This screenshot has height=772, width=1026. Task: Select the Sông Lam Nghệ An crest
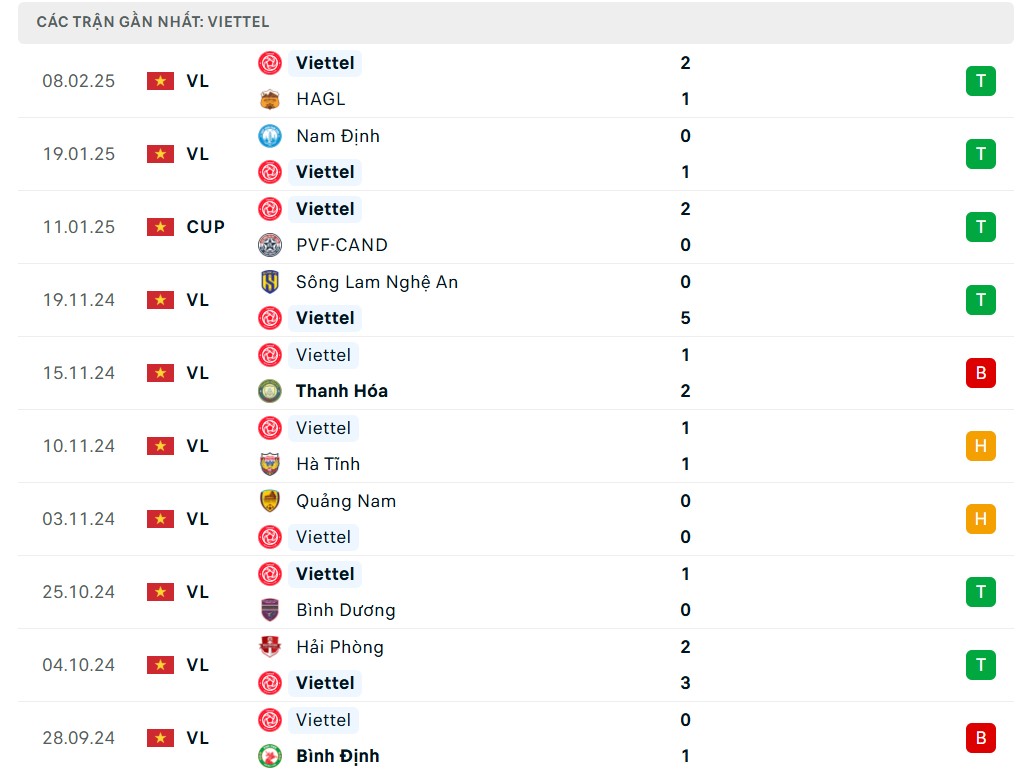[x=269, y=282]
